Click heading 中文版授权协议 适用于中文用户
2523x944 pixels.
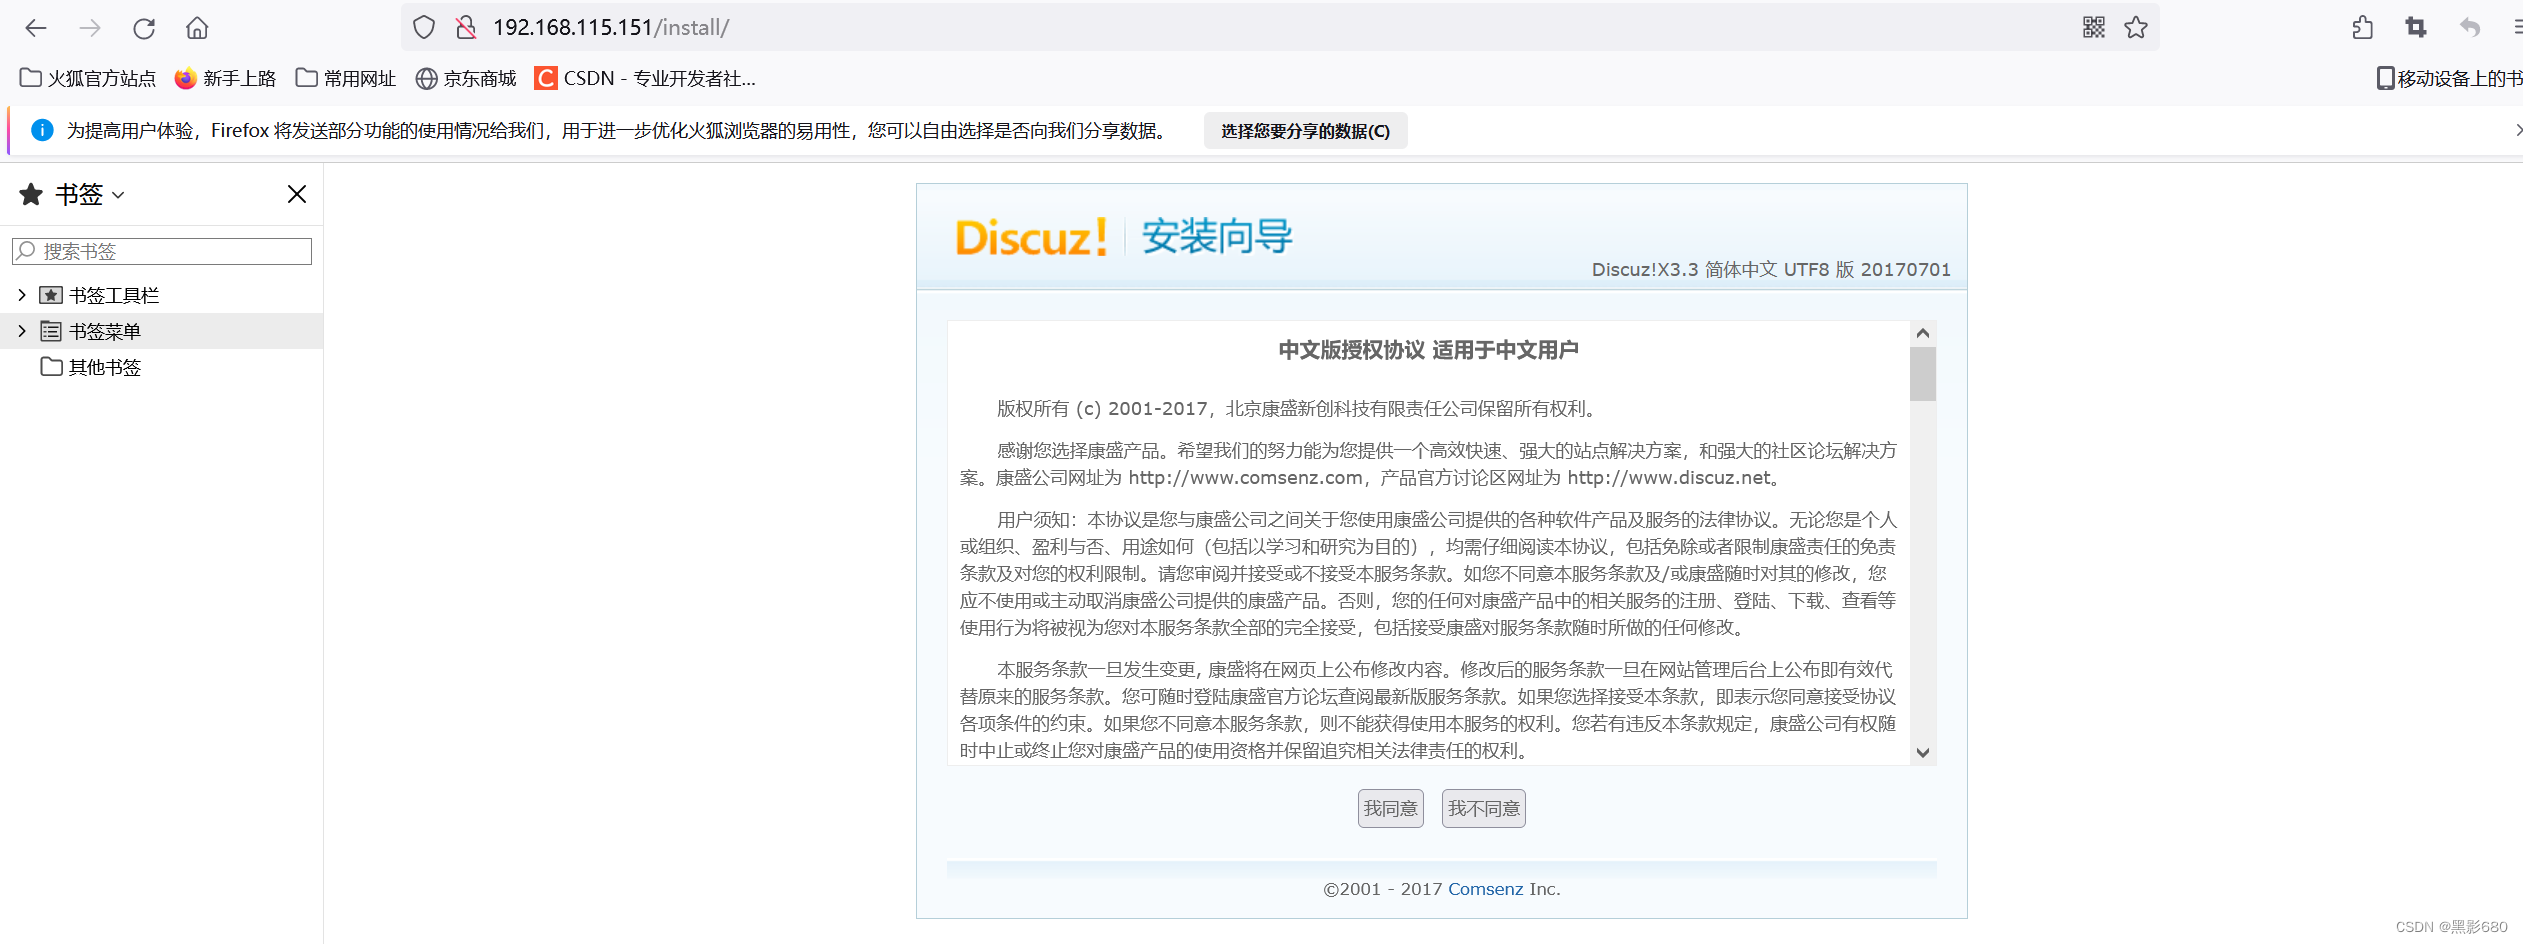(x=1428, y=350)
